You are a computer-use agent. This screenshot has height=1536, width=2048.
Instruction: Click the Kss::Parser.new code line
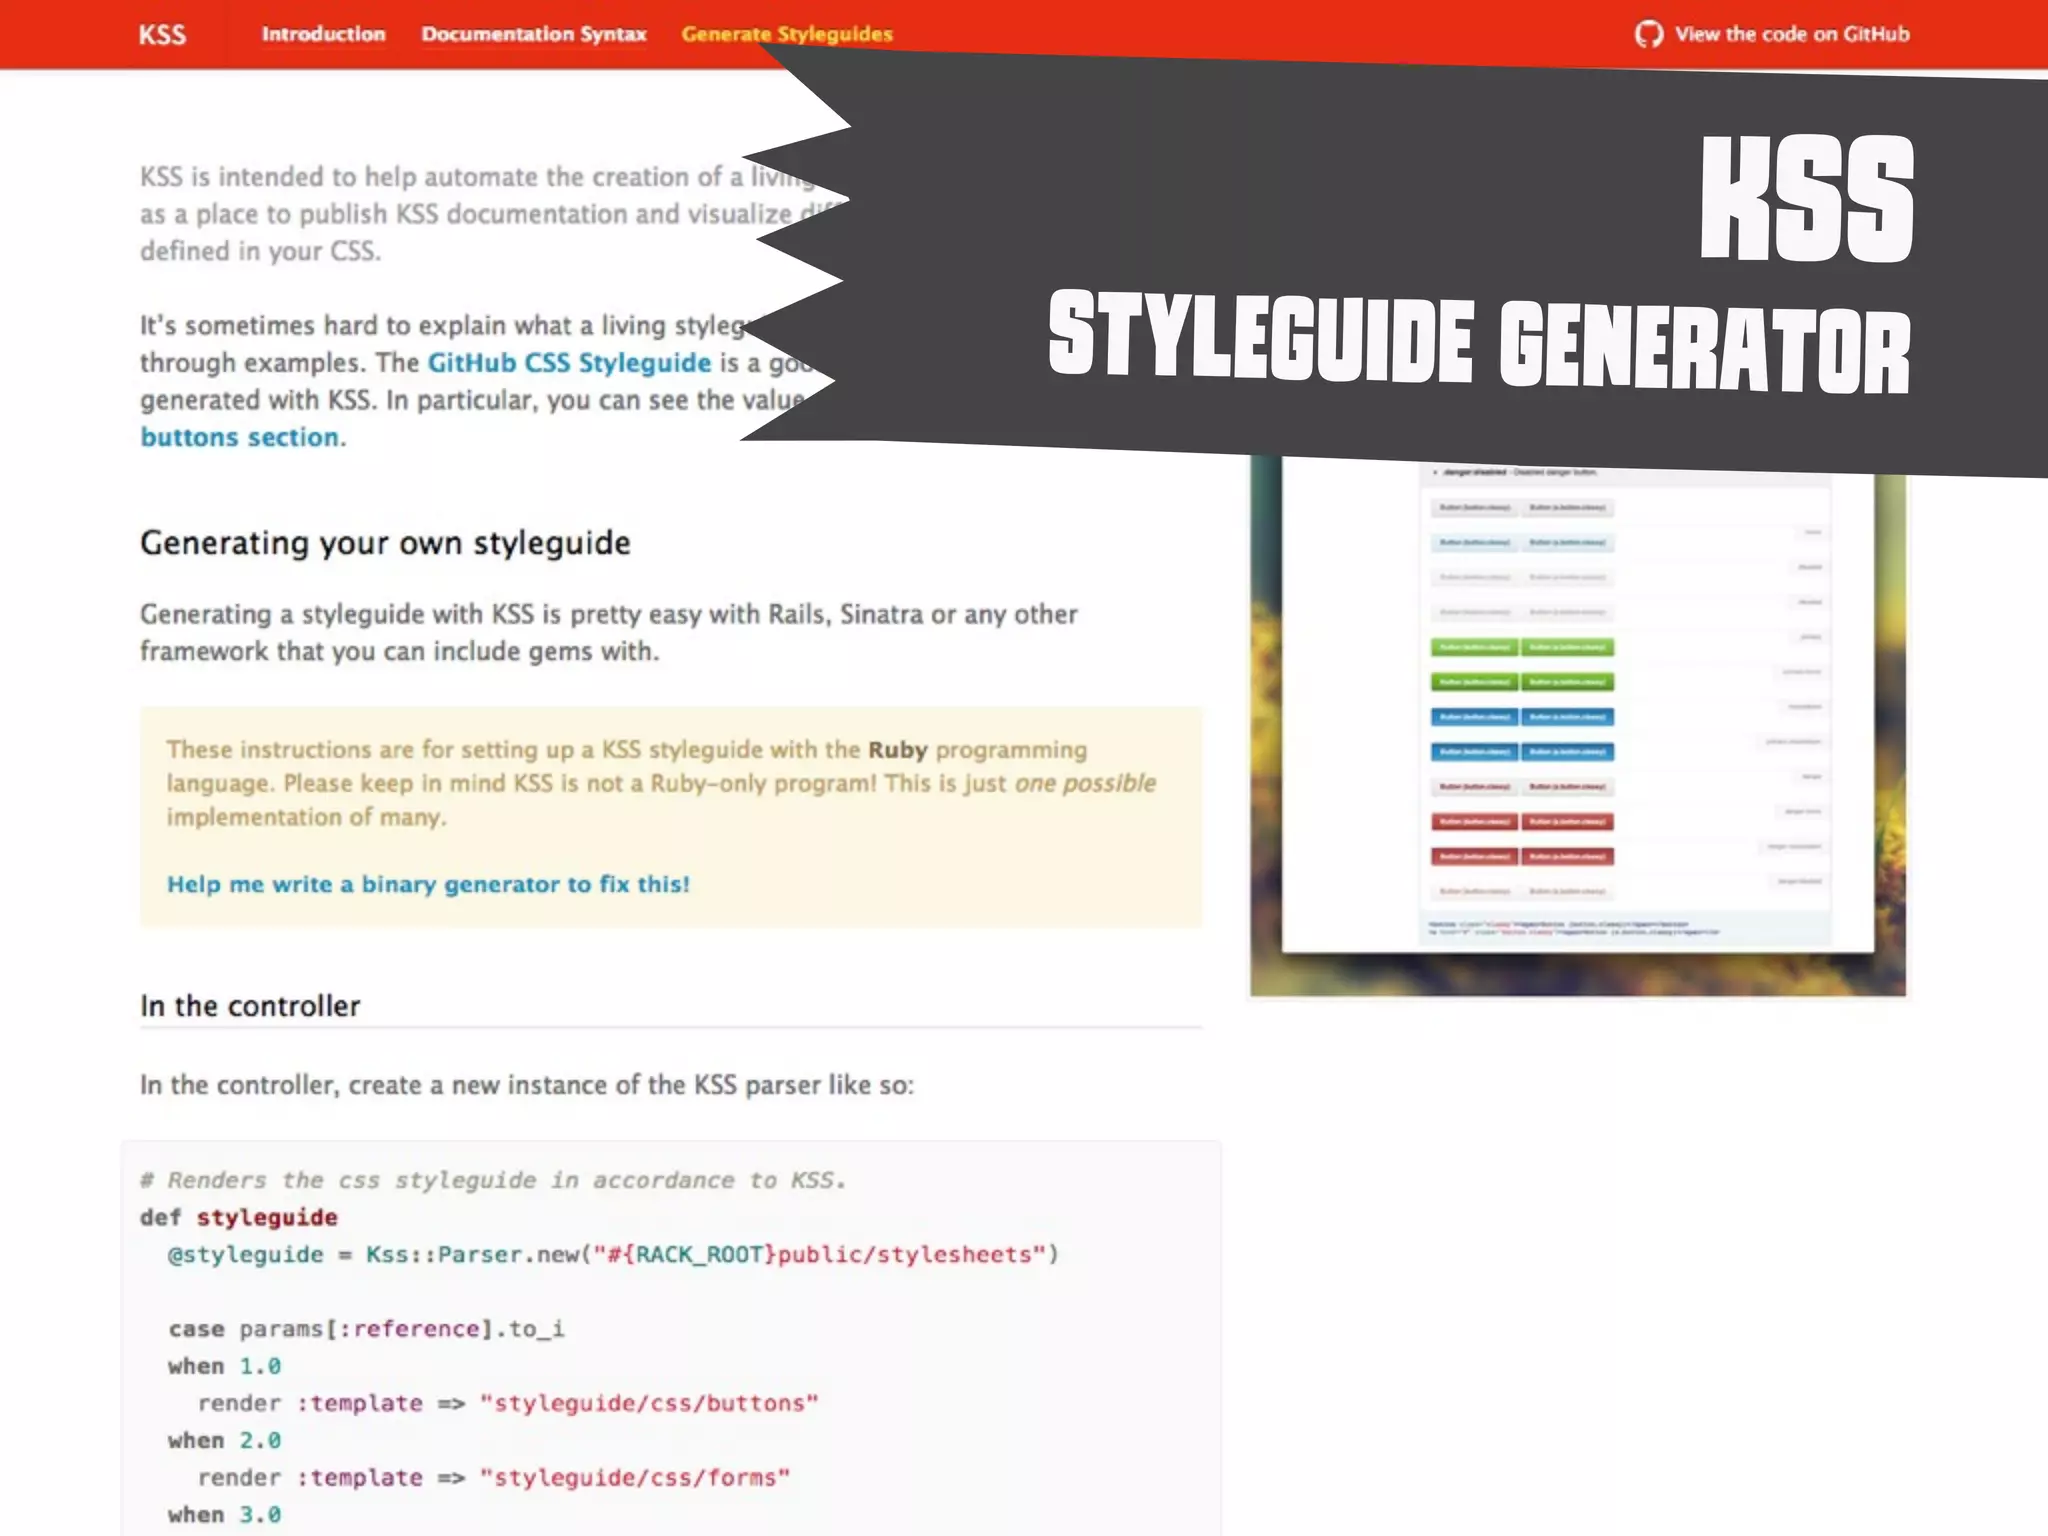click(613, 1255)
